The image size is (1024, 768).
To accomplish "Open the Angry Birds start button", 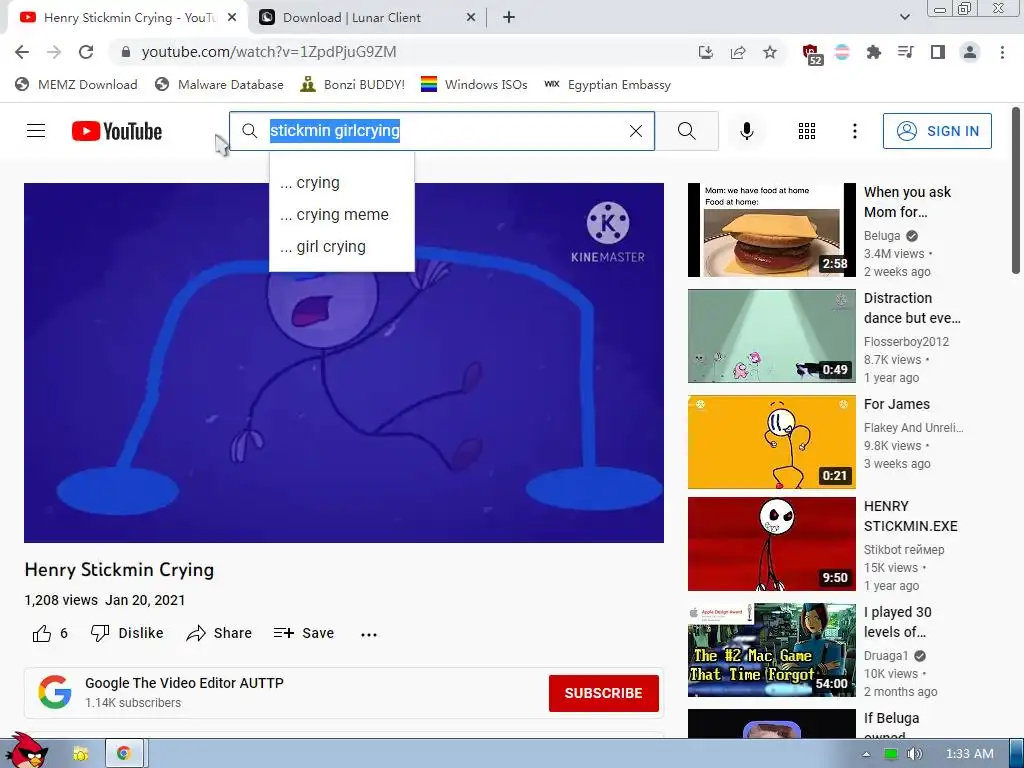I will (26, 750).
